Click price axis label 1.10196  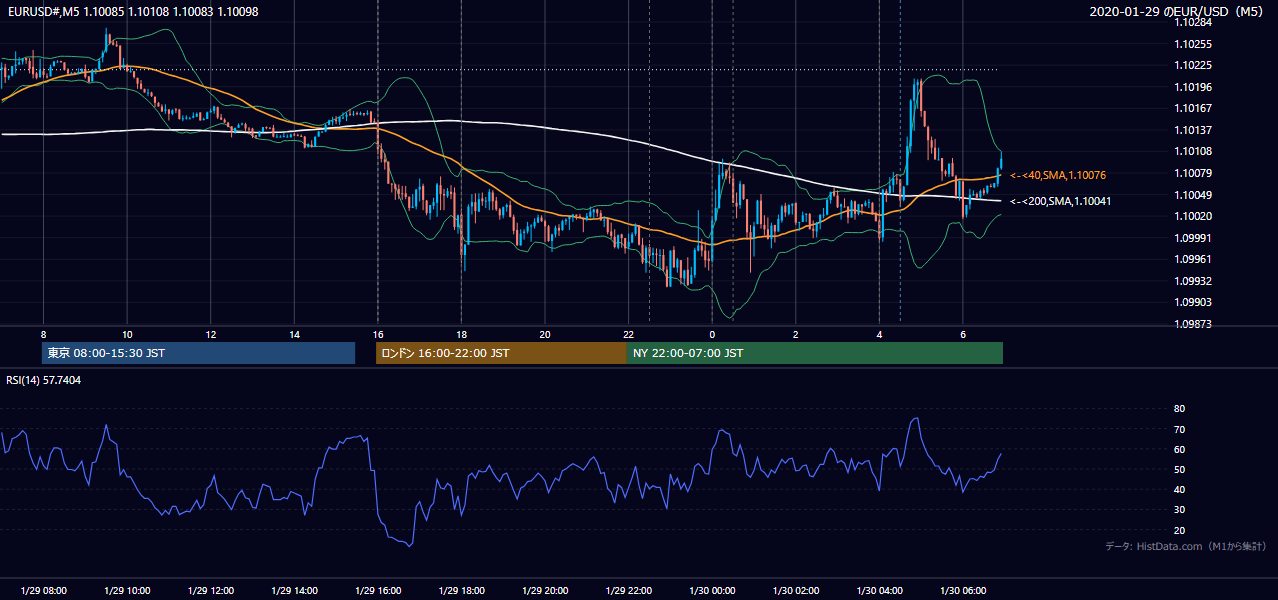click(1194, 87)
